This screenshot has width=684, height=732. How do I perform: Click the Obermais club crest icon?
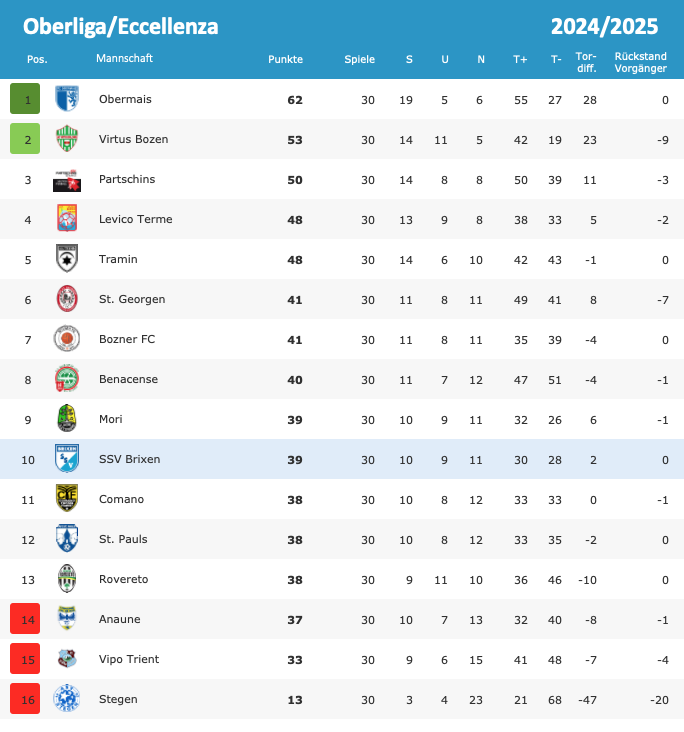tap(67, 99)
